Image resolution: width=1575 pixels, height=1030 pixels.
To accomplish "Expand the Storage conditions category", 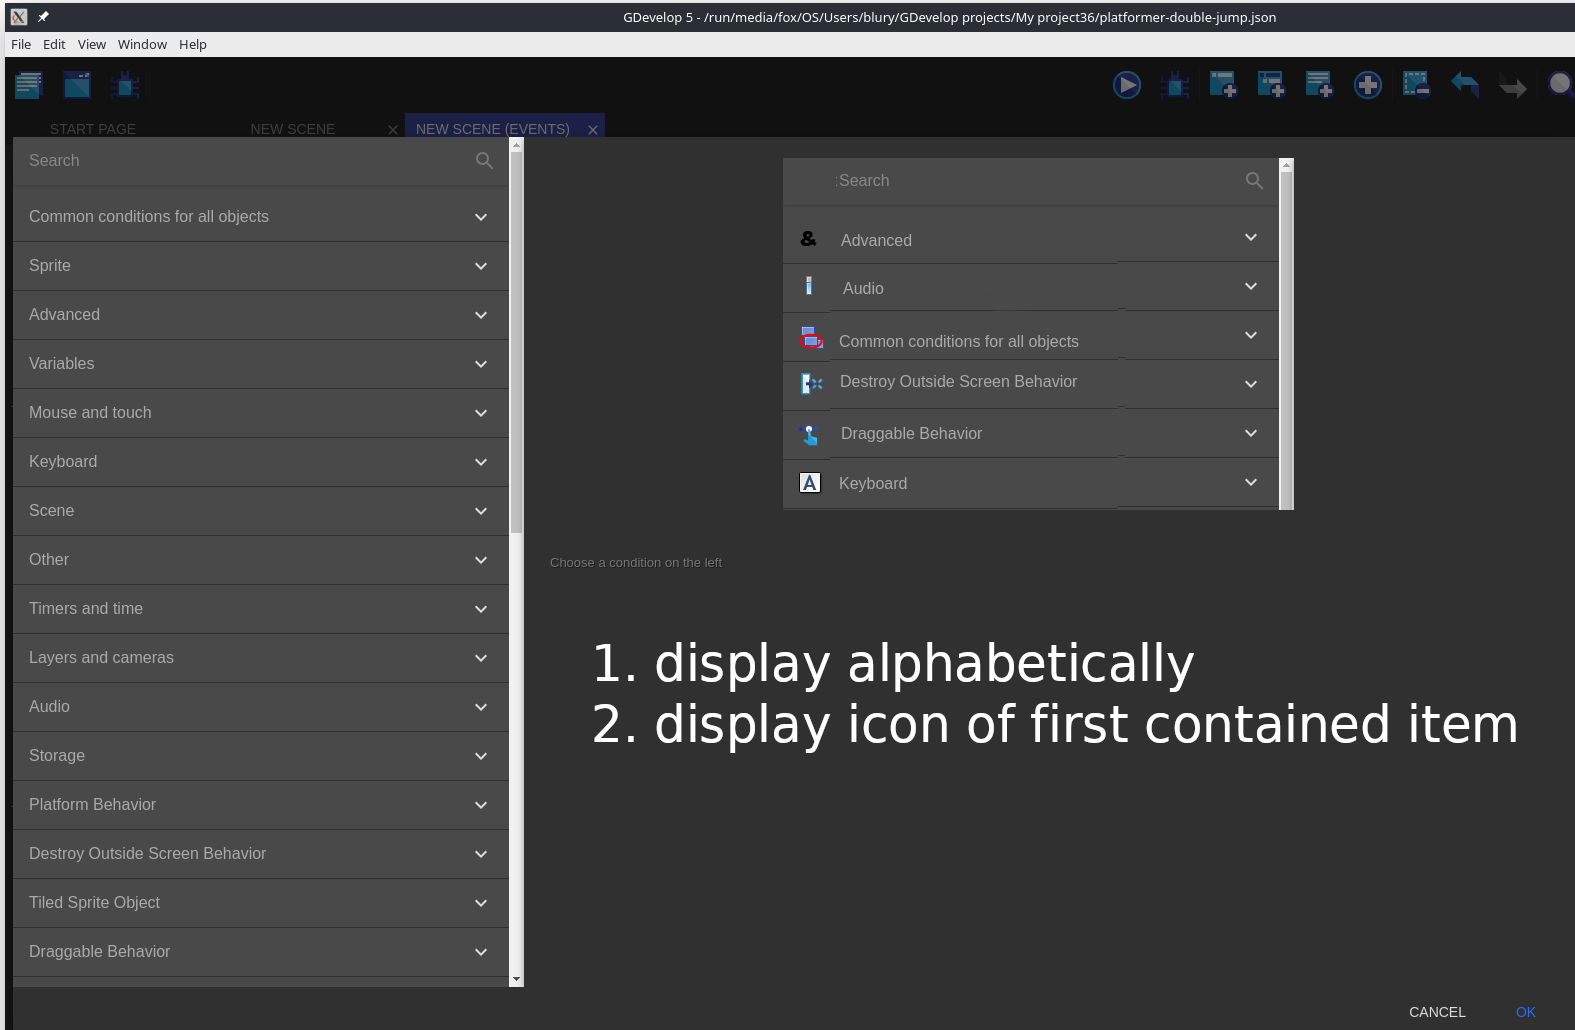I will point(261,756).
